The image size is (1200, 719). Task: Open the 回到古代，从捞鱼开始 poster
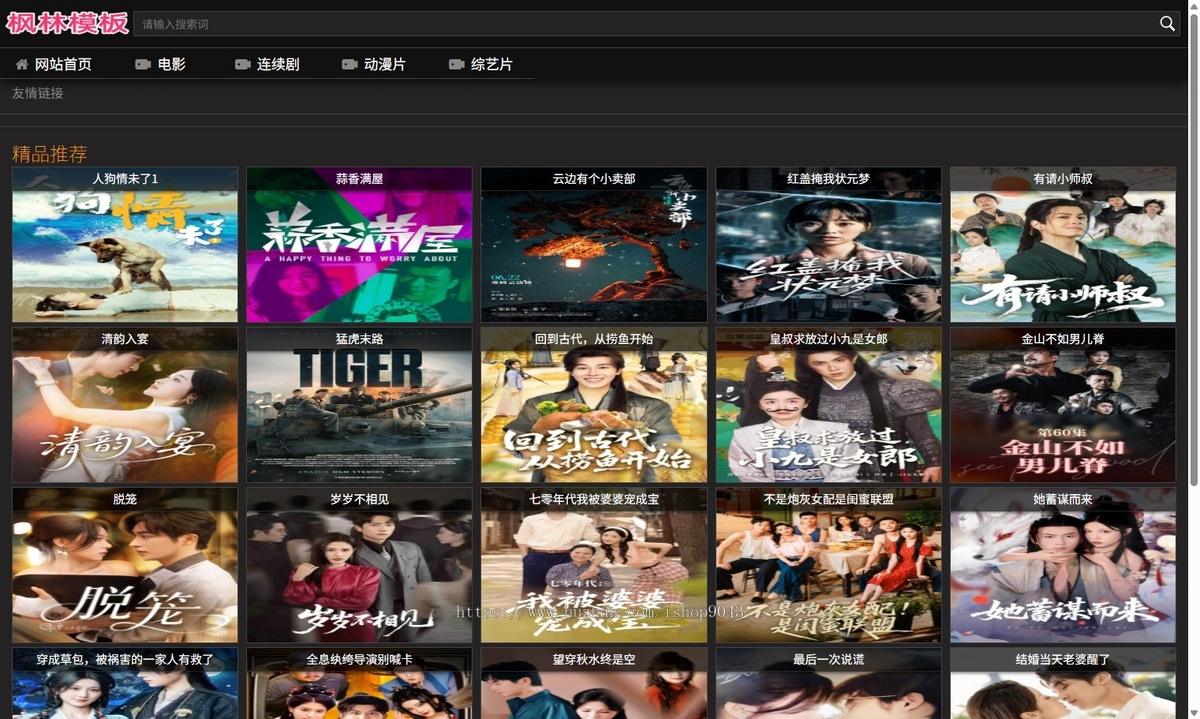point(594,405)
